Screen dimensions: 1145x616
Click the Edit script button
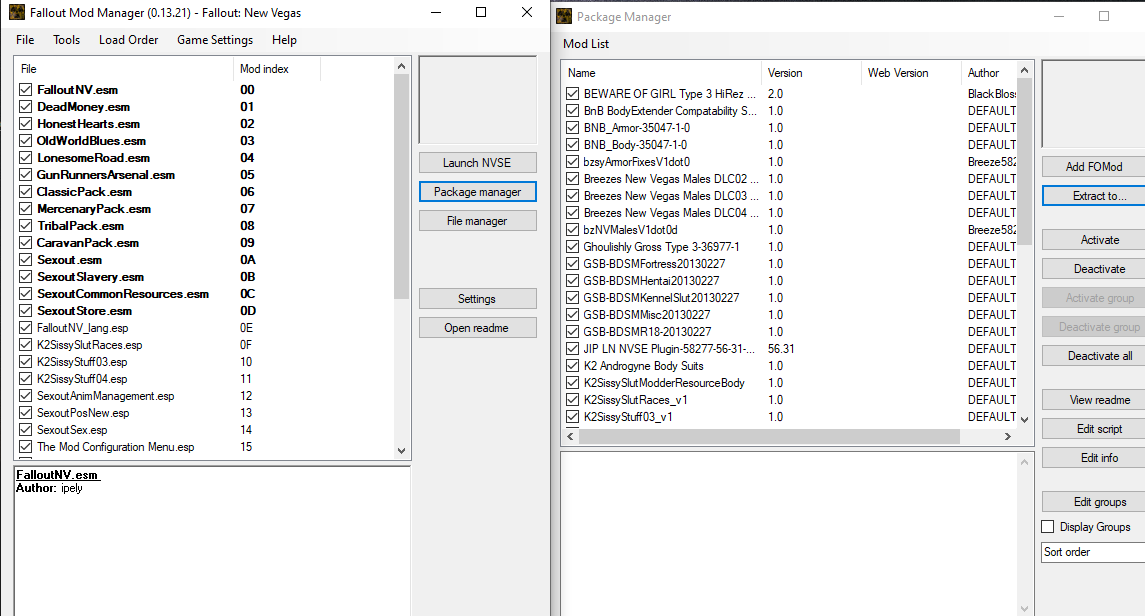pyautogui.click(x=1094, y=428)
